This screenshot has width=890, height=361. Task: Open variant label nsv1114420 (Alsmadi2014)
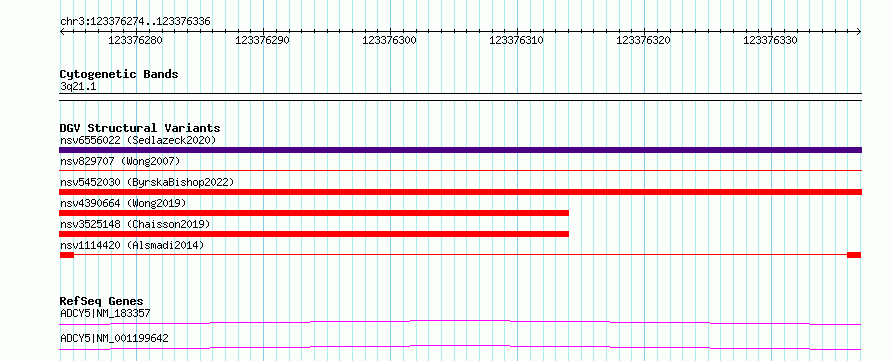click(132, 245)
